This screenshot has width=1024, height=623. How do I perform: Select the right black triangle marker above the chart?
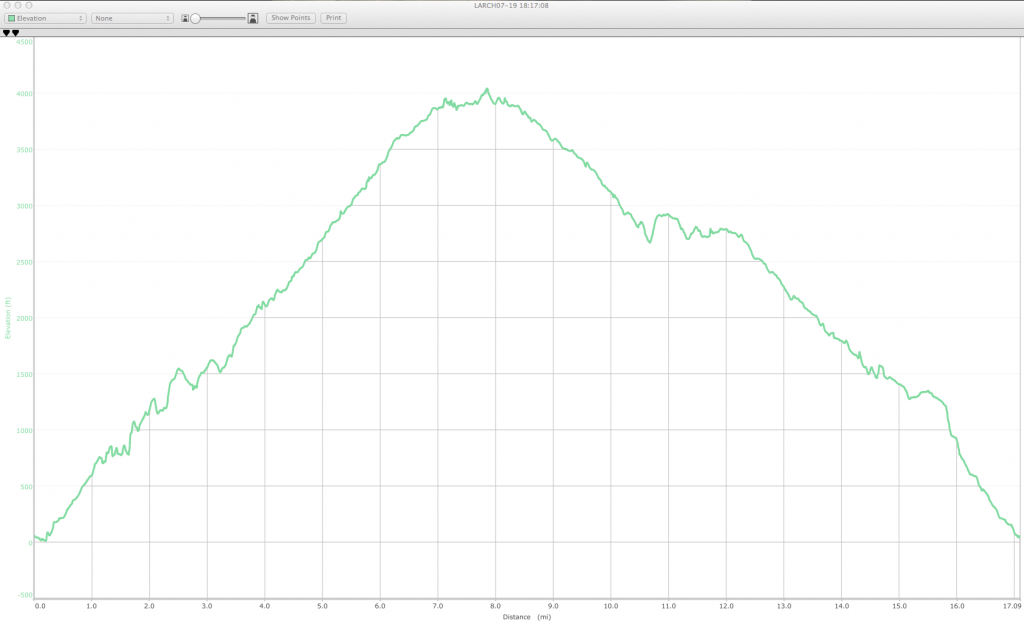click(x=14, y=33)
